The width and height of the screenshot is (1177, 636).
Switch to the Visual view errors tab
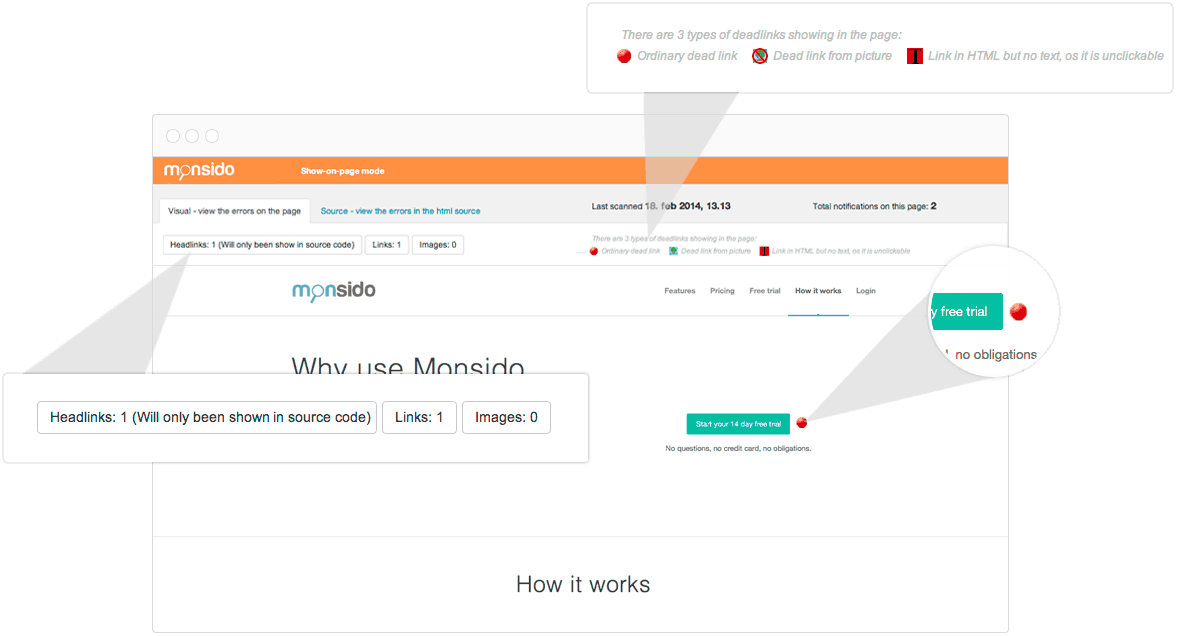pyautogui.click(x=234, y=211)
